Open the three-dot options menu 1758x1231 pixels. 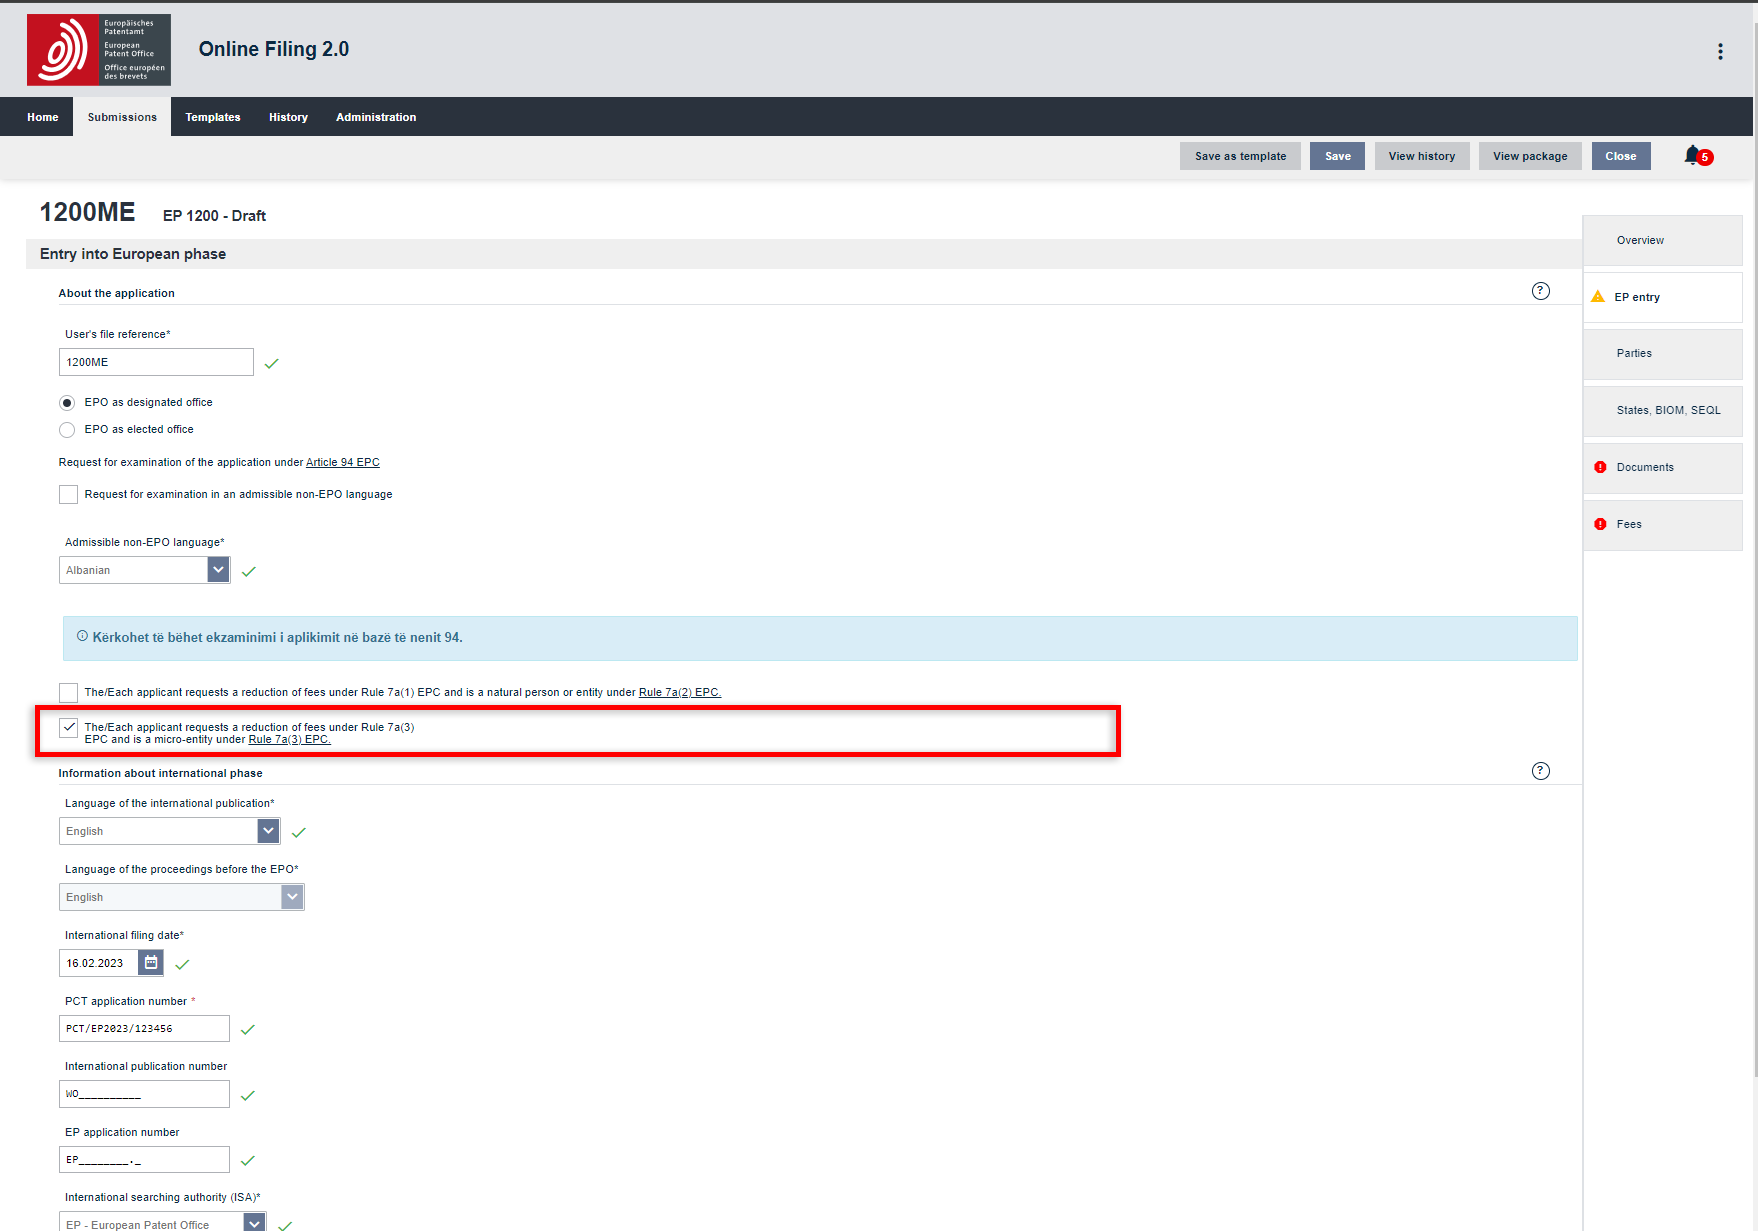point(1720,51)
